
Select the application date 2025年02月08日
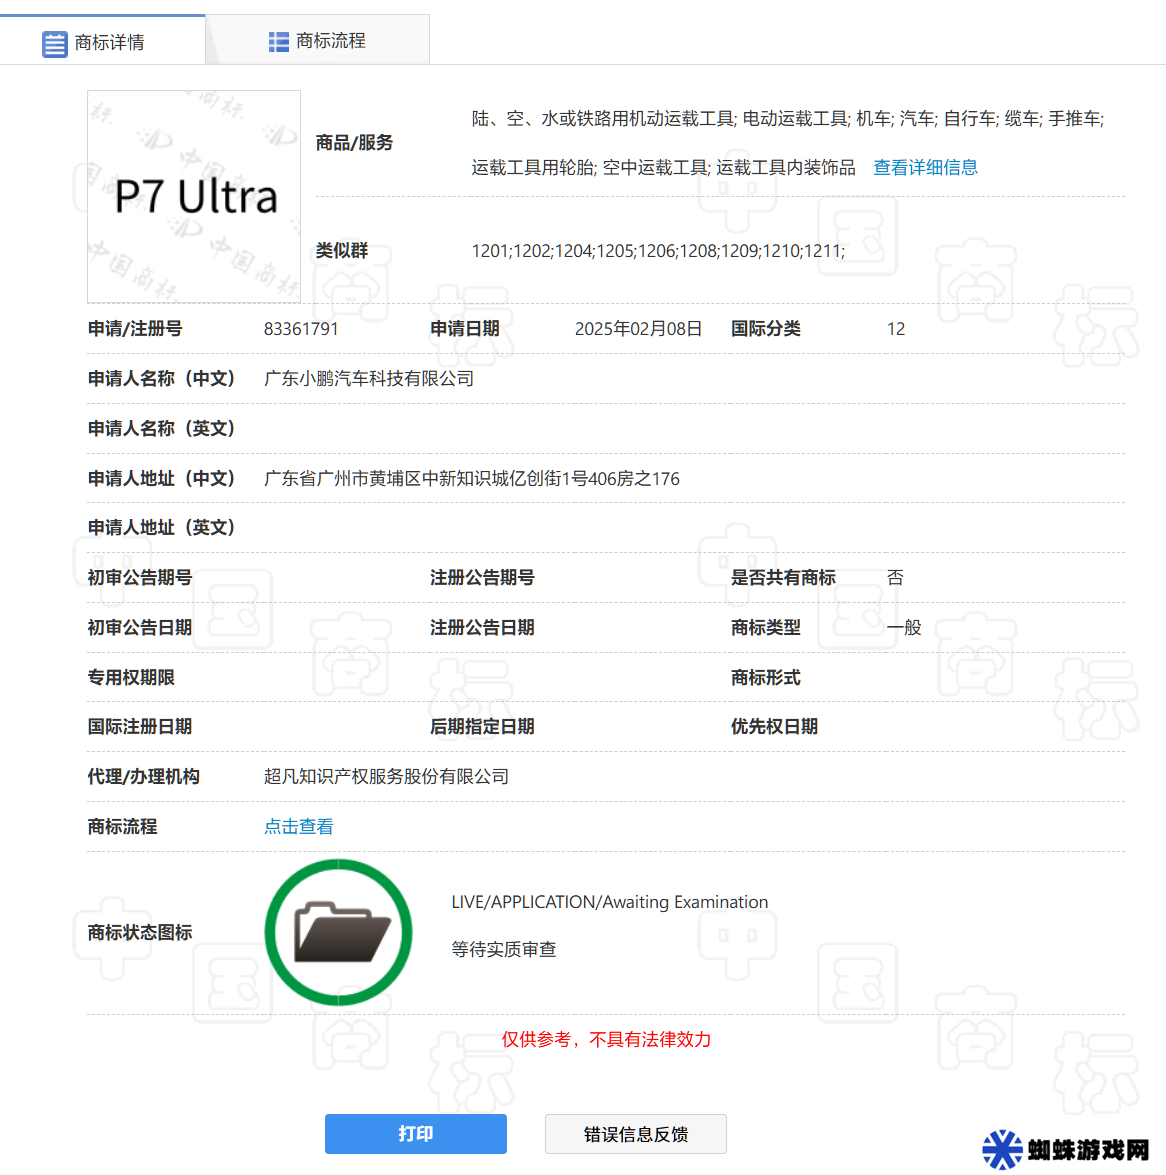point(638,329)
